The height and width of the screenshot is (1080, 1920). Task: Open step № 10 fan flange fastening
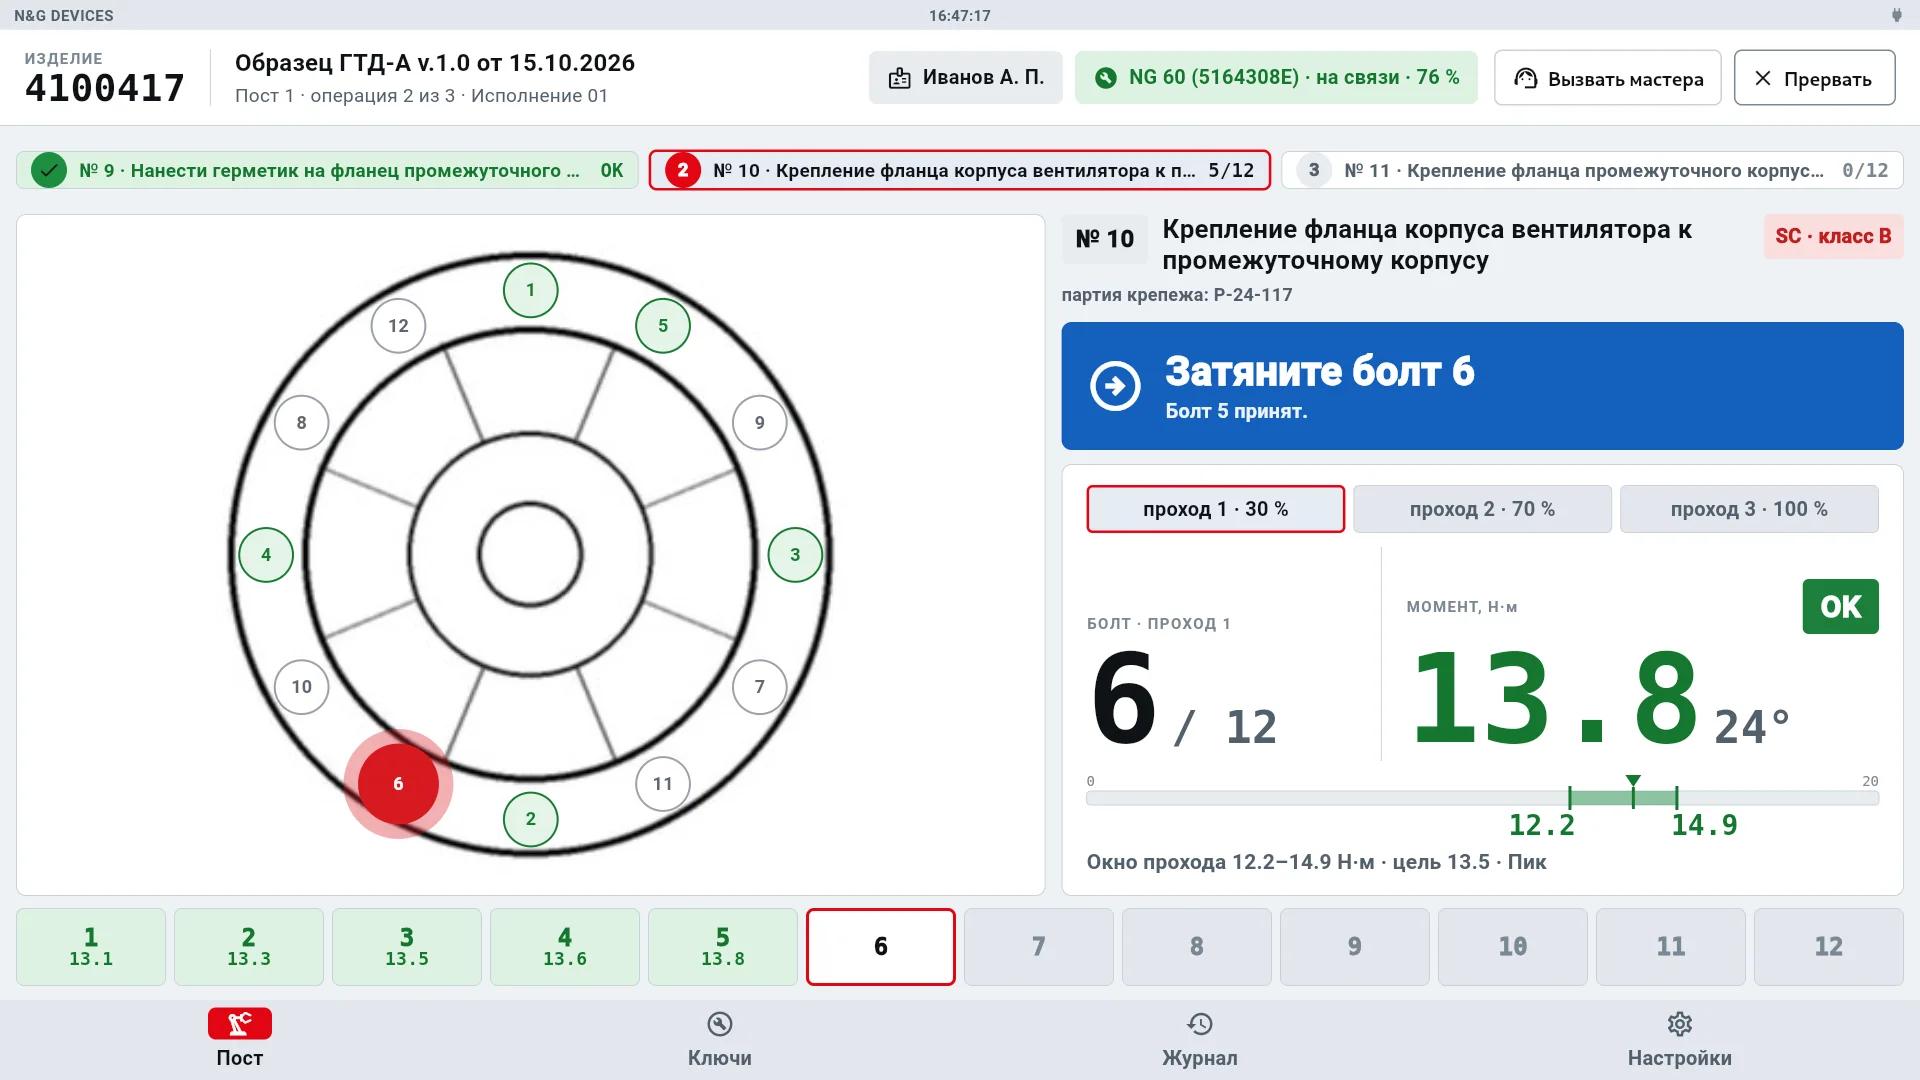[959, 170]
